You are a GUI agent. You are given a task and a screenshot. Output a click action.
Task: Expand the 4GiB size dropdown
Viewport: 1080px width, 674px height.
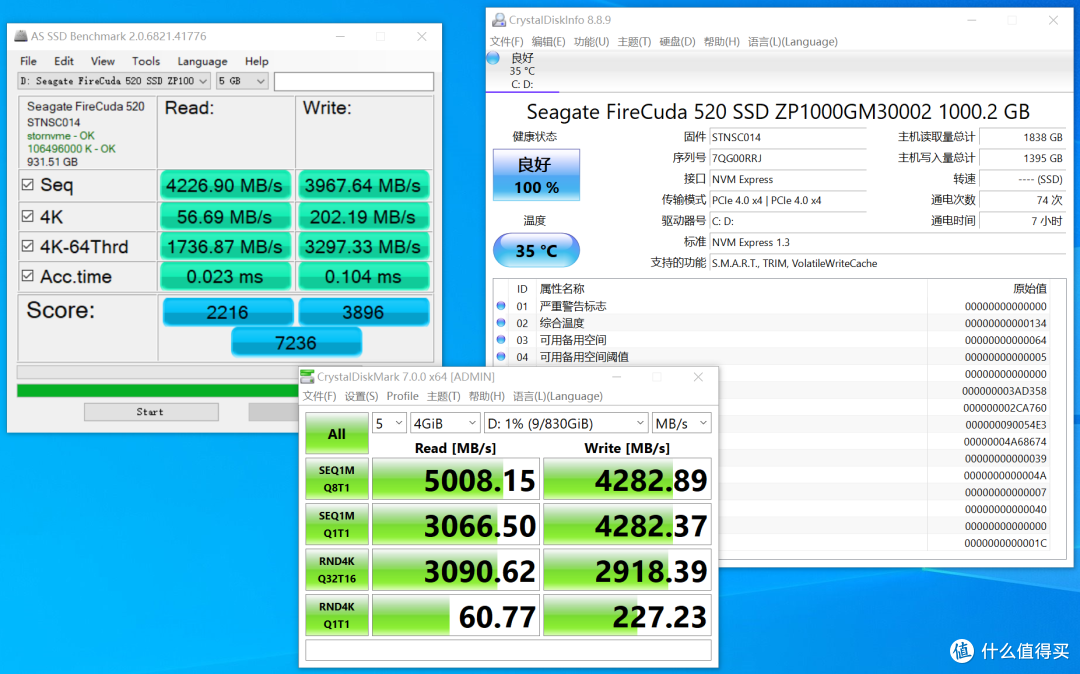coord(445,423)
